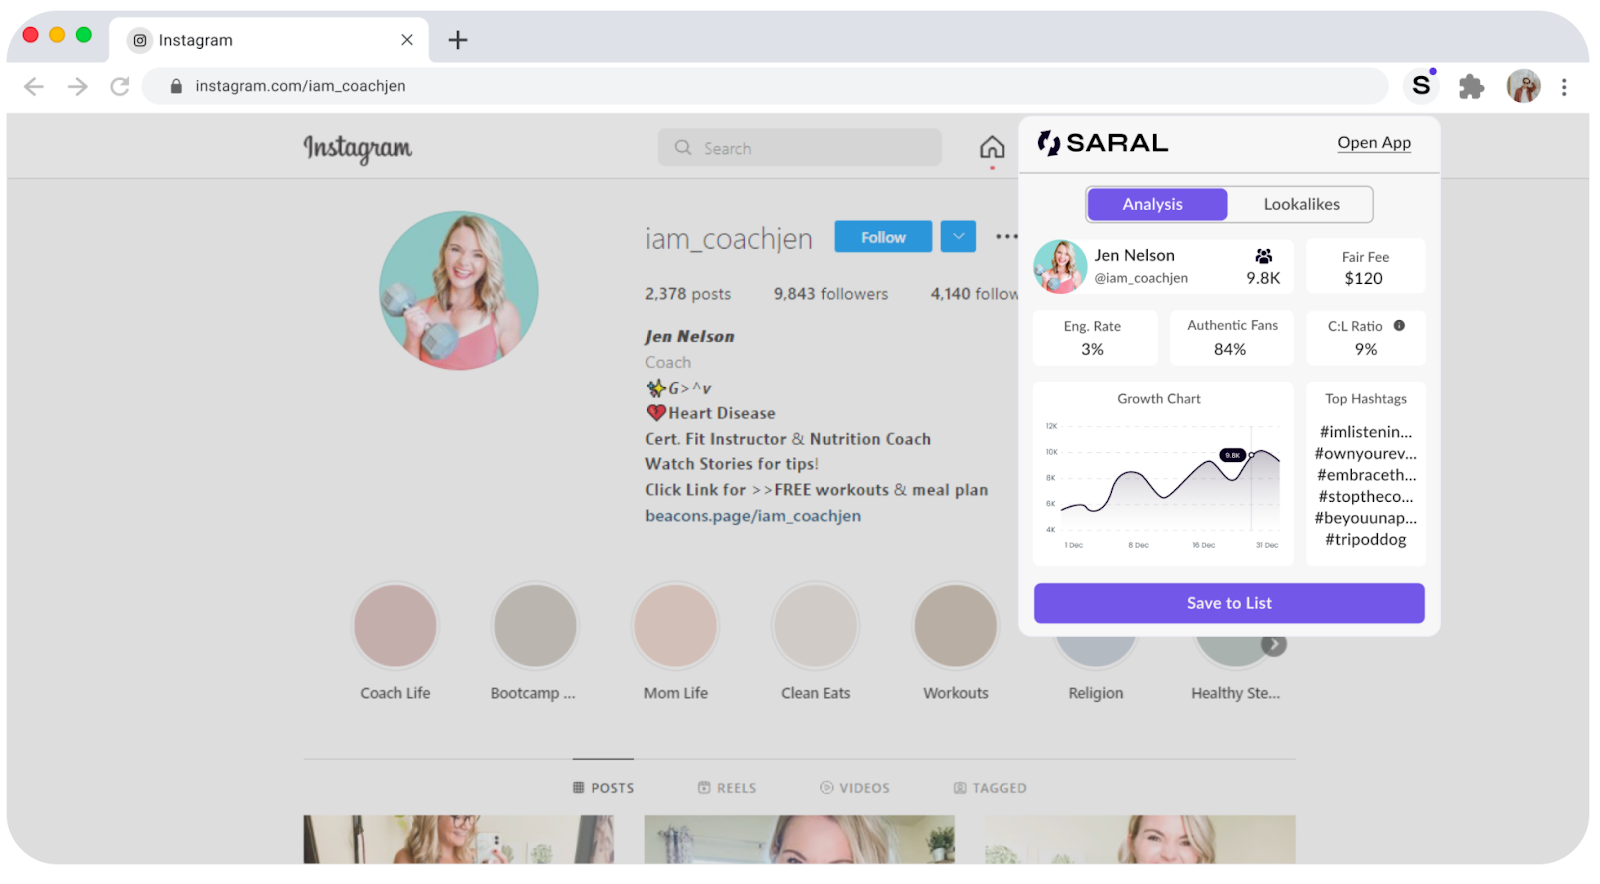The height and width of the screenshot is (884, 1600).
Task: View the 9,843 followers list
Action: (830, 294)
